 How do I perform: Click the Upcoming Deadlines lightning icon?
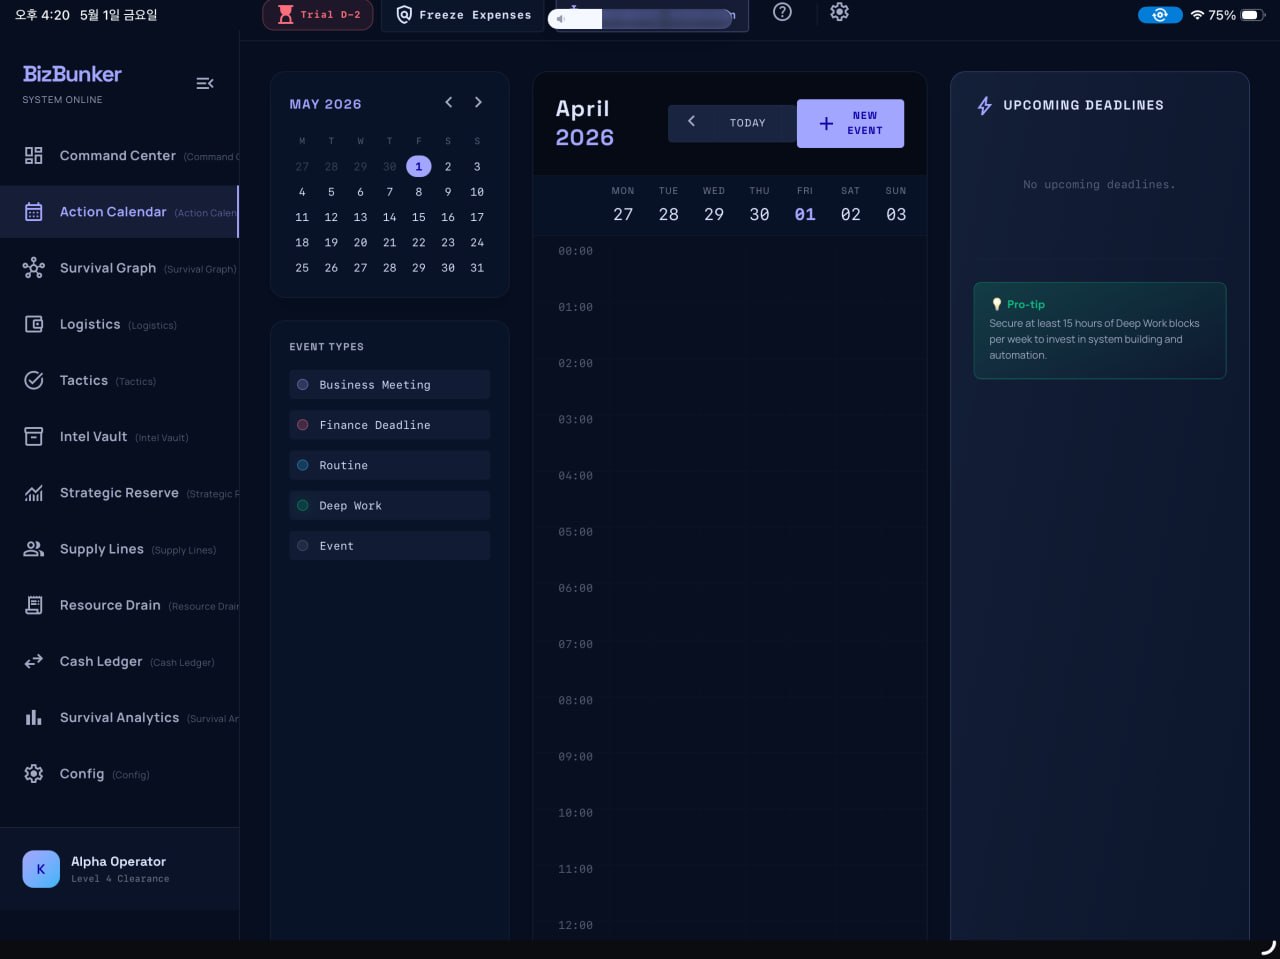985,105
